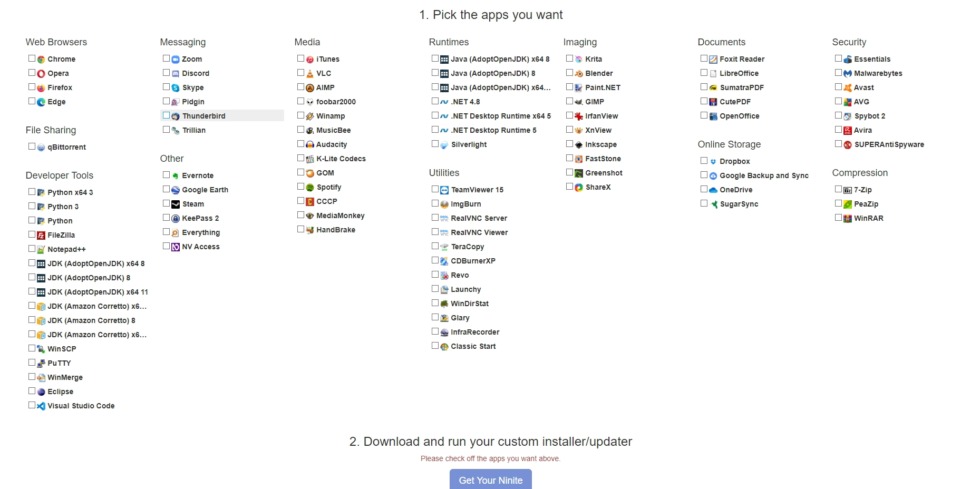Click the HandBrake icon
The width and height of the screenshot is (980, 489).
310,230
